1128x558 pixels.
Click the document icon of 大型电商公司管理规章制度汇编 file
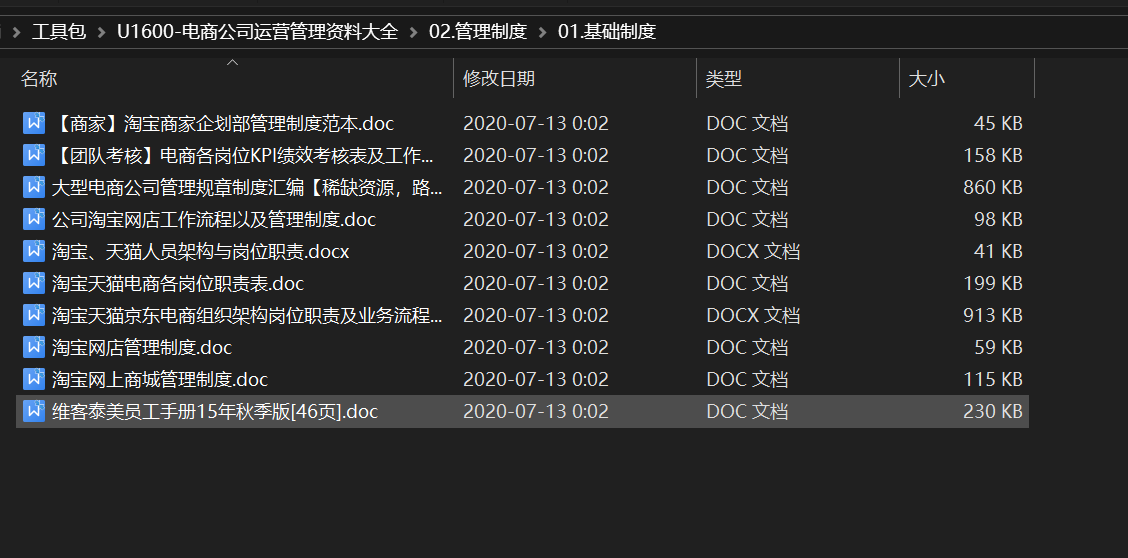[34, 187]
